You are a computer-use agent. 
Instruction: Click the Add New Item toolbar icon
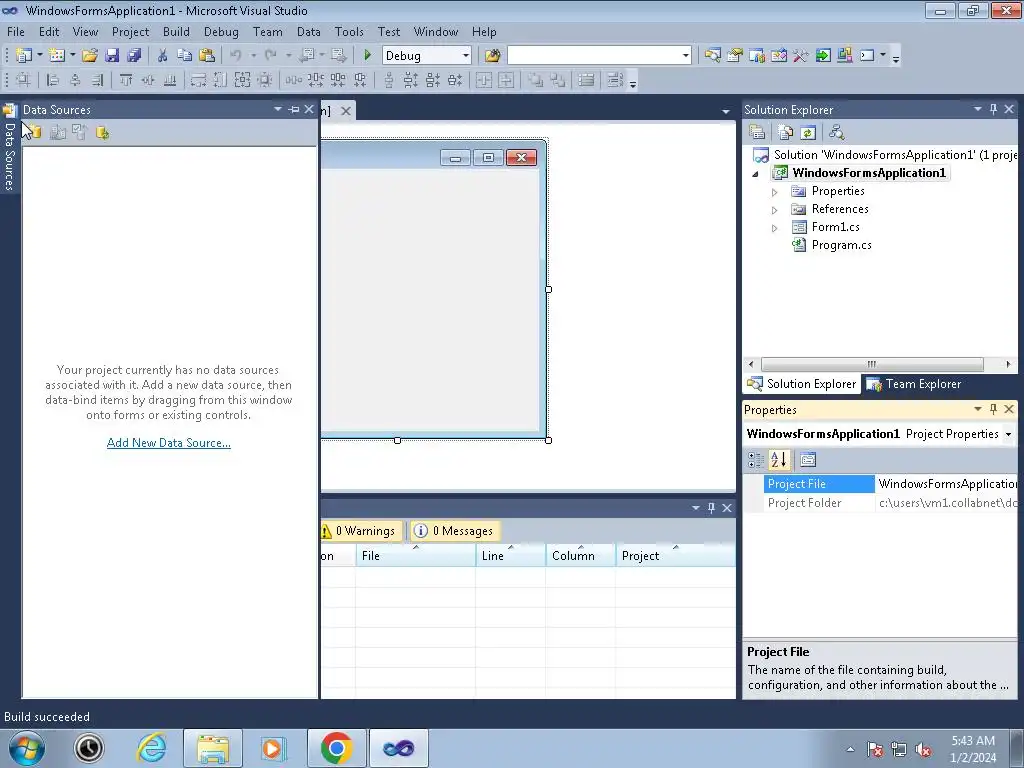coord(57,56)
